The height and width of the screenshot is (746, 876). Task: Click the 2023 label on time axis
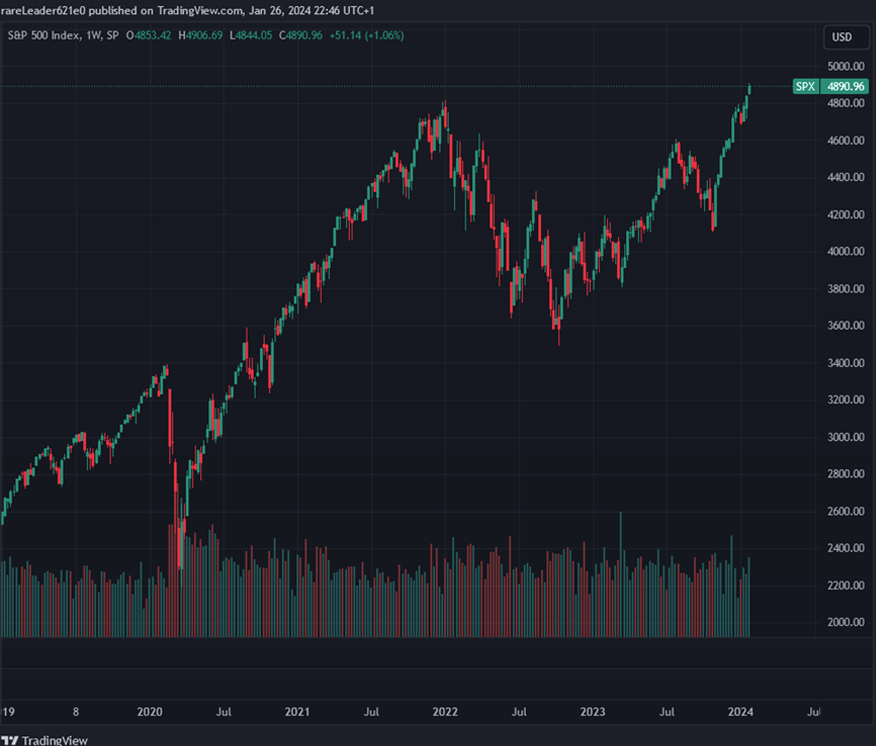coord(593,712)
